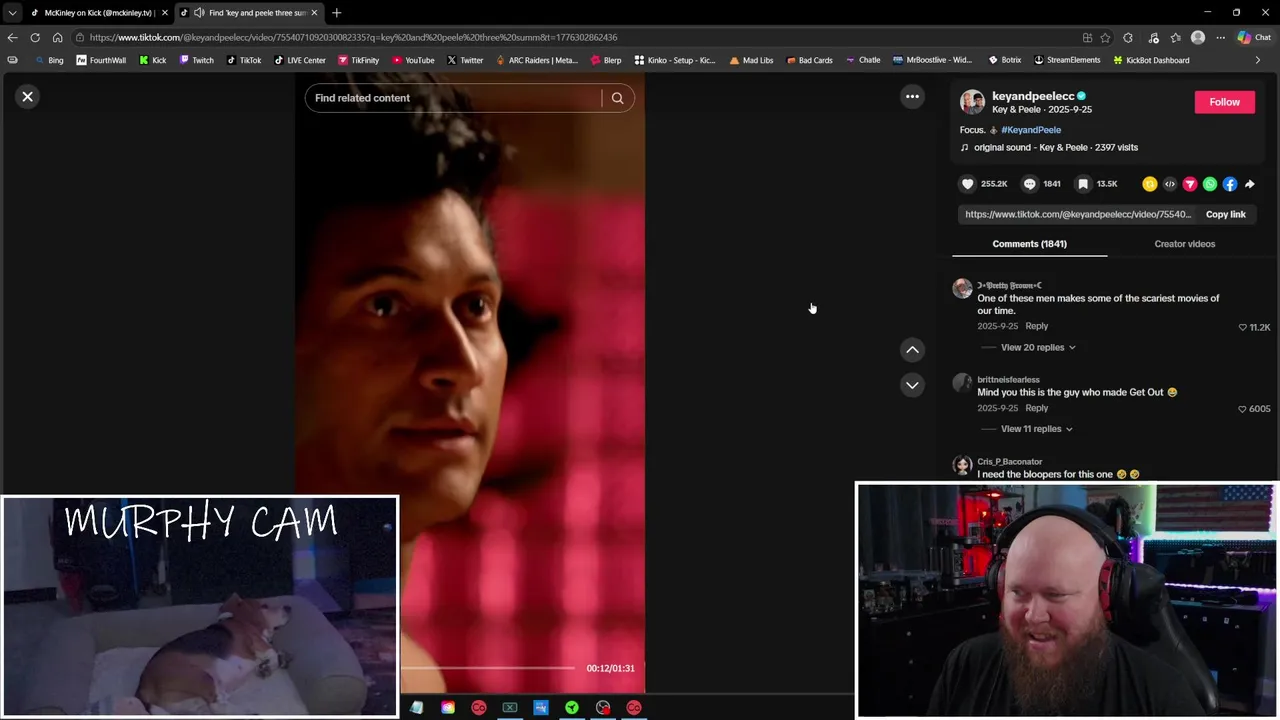The image size is (1280, 720).
Task: Save the video with the bookmark icon
Action: 1083,184
